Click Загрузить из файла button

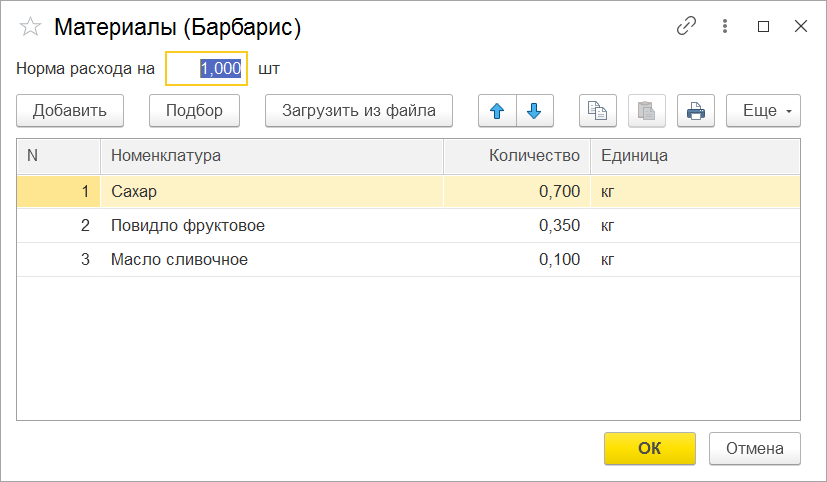pos(358,111)
